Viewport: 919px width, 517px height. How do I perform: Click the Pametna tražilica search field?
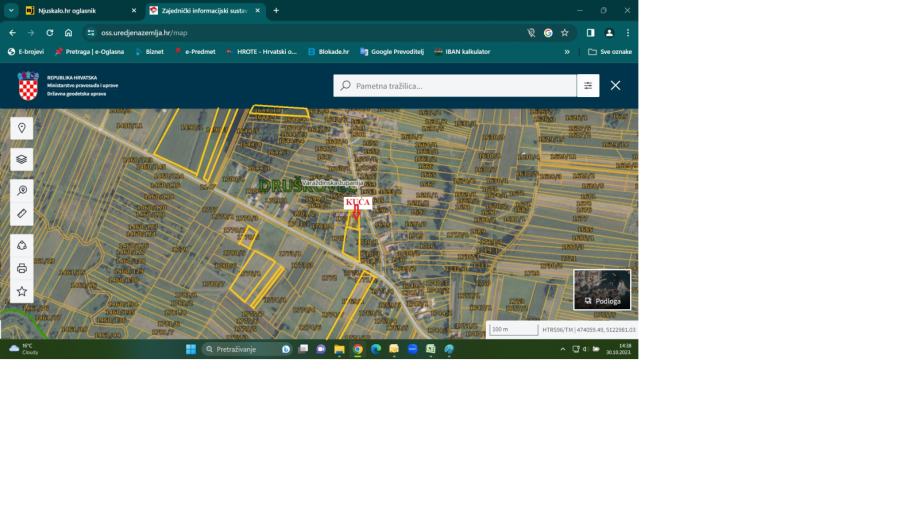tap(455, 86)
